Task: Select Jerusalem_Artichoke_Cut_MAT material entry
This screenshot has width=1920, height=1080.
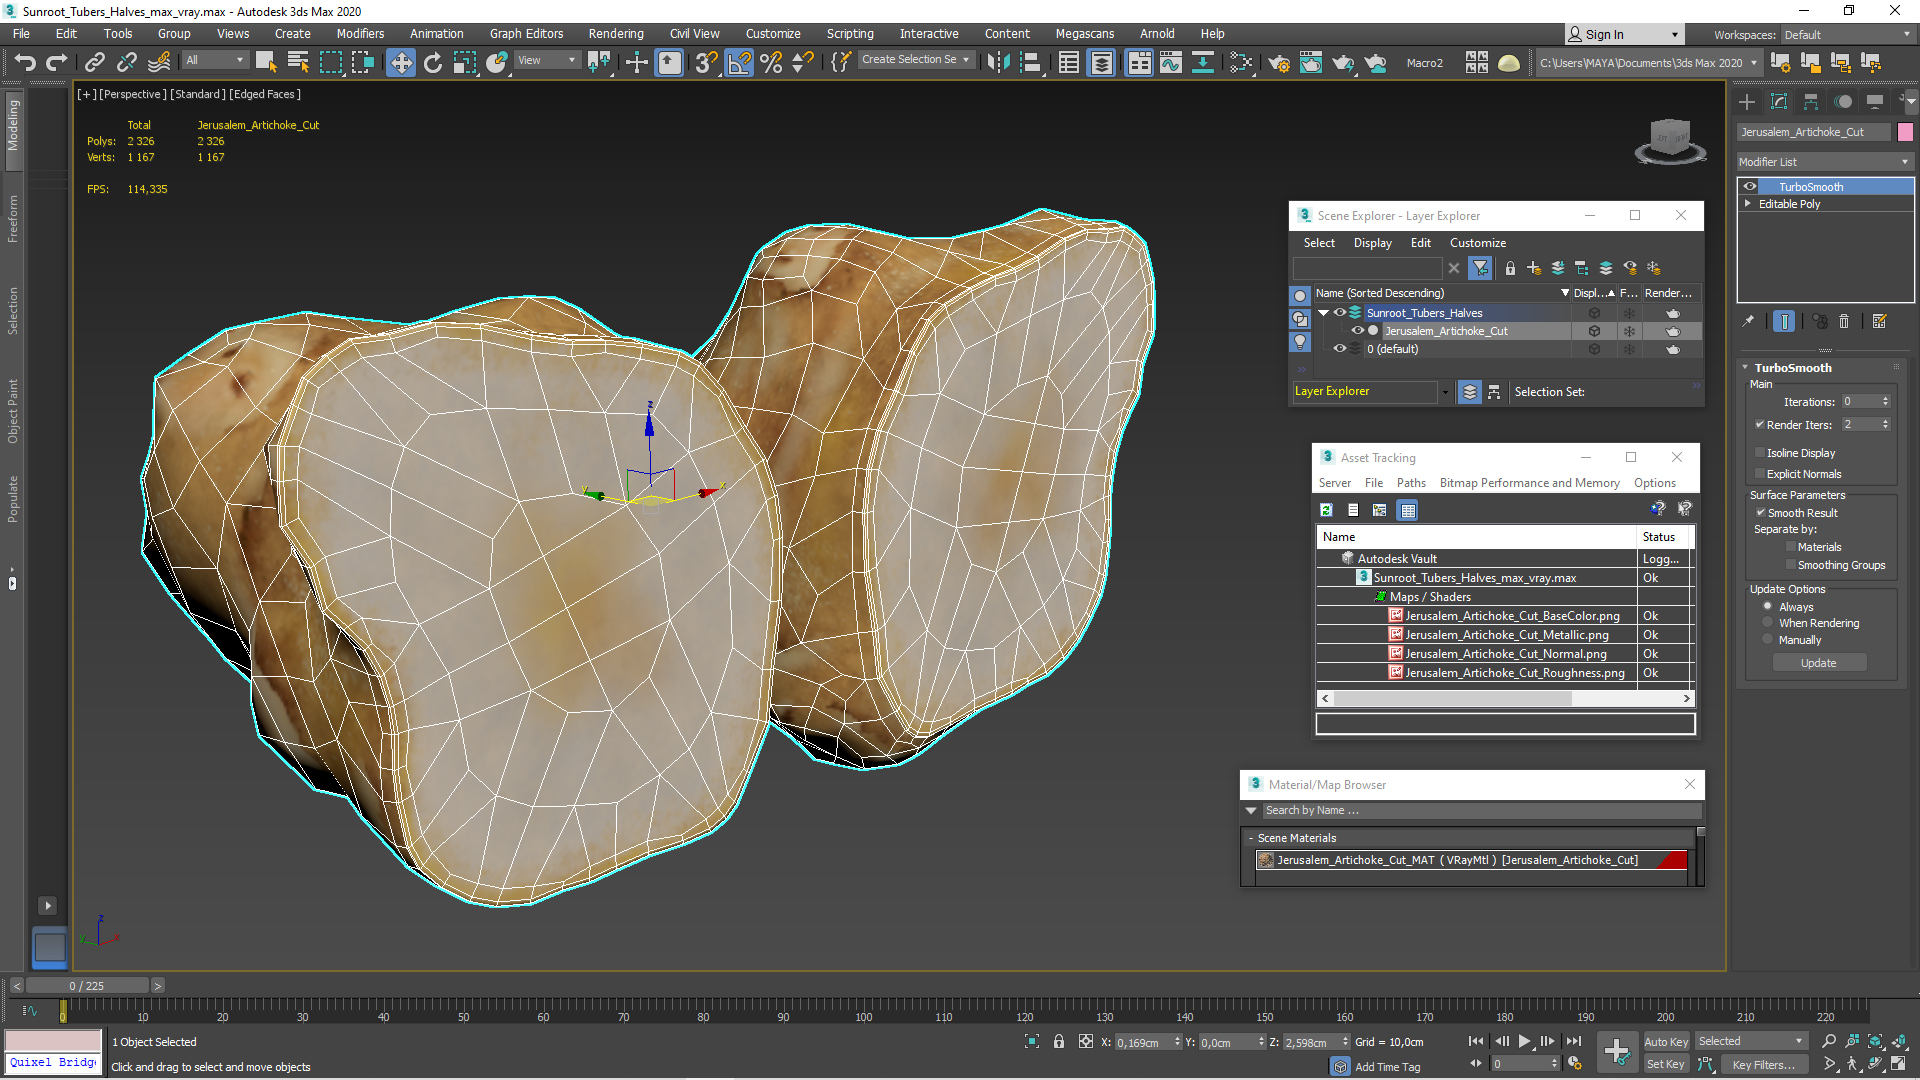Action: [1472, 860]
